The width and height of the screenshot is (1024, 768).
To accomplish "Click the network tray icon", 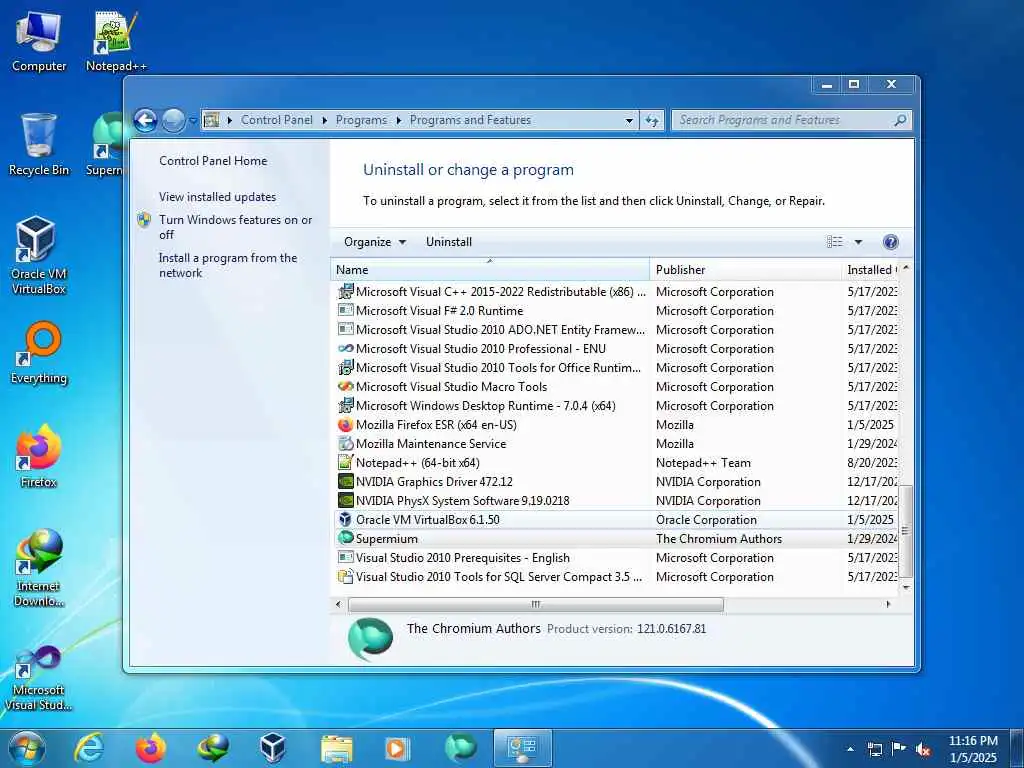I will coord(875,749).
